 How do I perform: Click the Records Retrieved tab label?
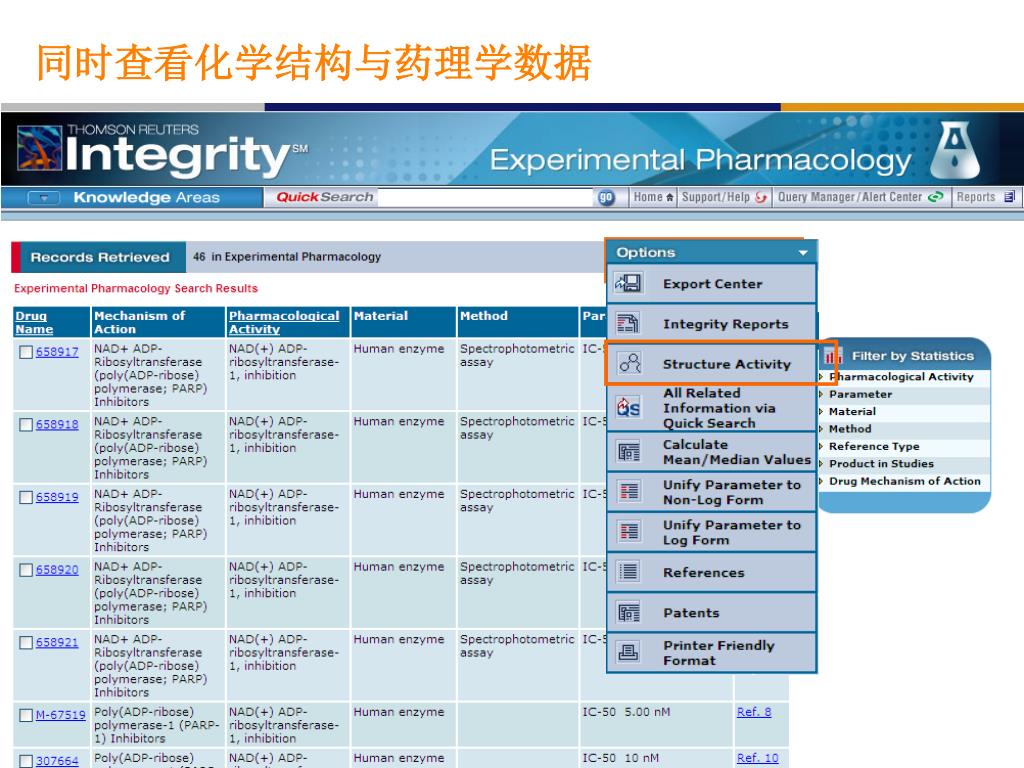[100, 257]
